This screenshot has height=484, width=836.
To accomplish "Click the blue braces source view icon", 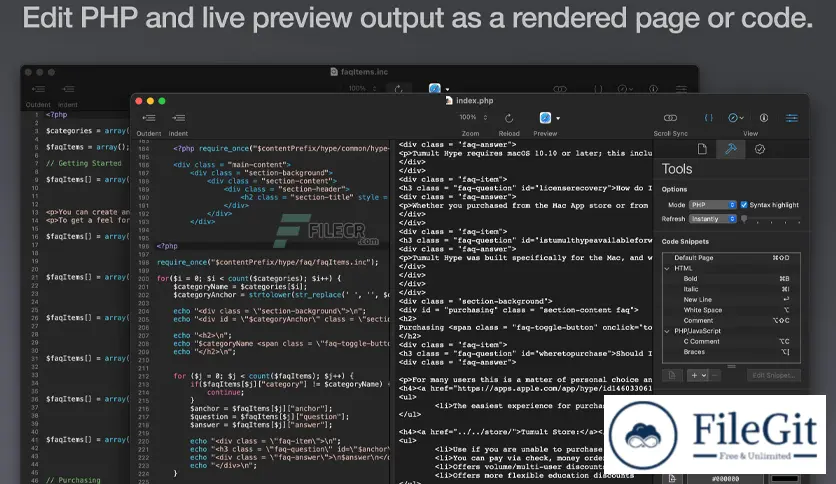I will [x=709, y=118].
